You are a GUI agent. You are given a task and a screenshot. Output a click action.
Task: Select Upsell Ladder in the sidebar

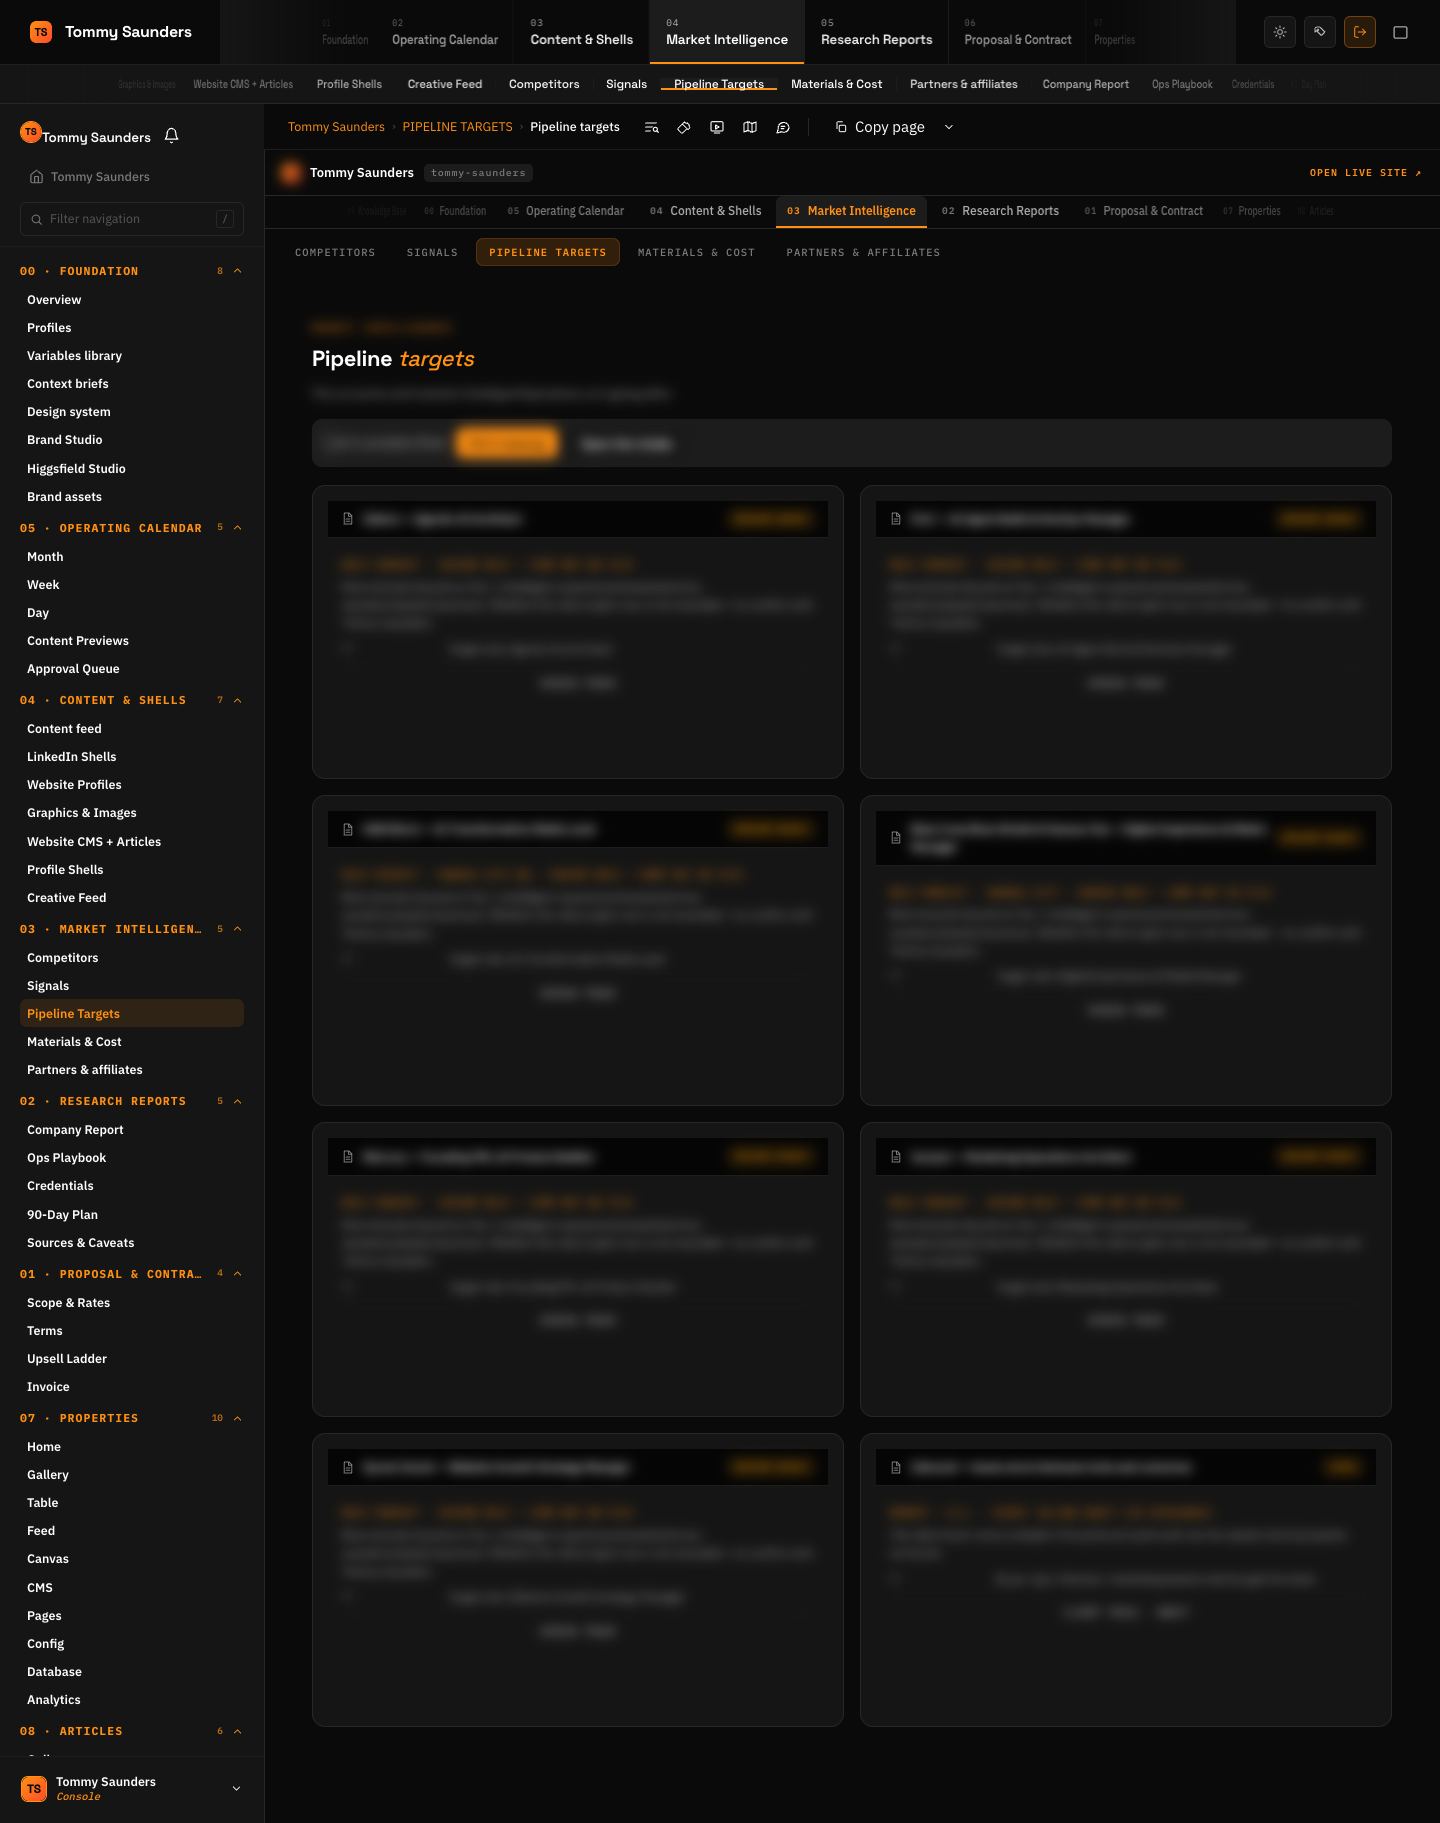(x=67, y=1359)
